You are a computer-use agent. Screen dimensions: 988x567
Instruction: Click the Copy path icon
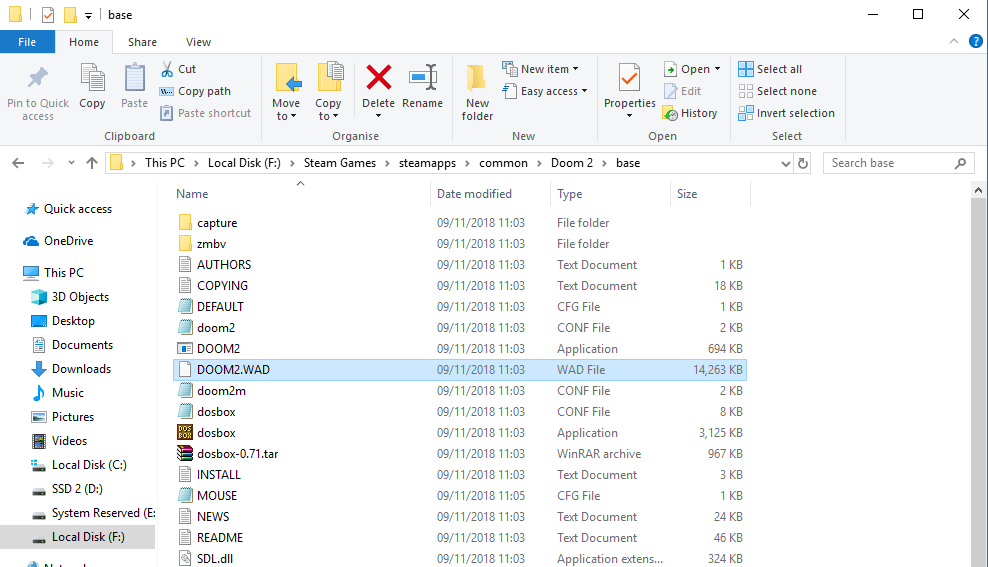(x=166, y=91)
